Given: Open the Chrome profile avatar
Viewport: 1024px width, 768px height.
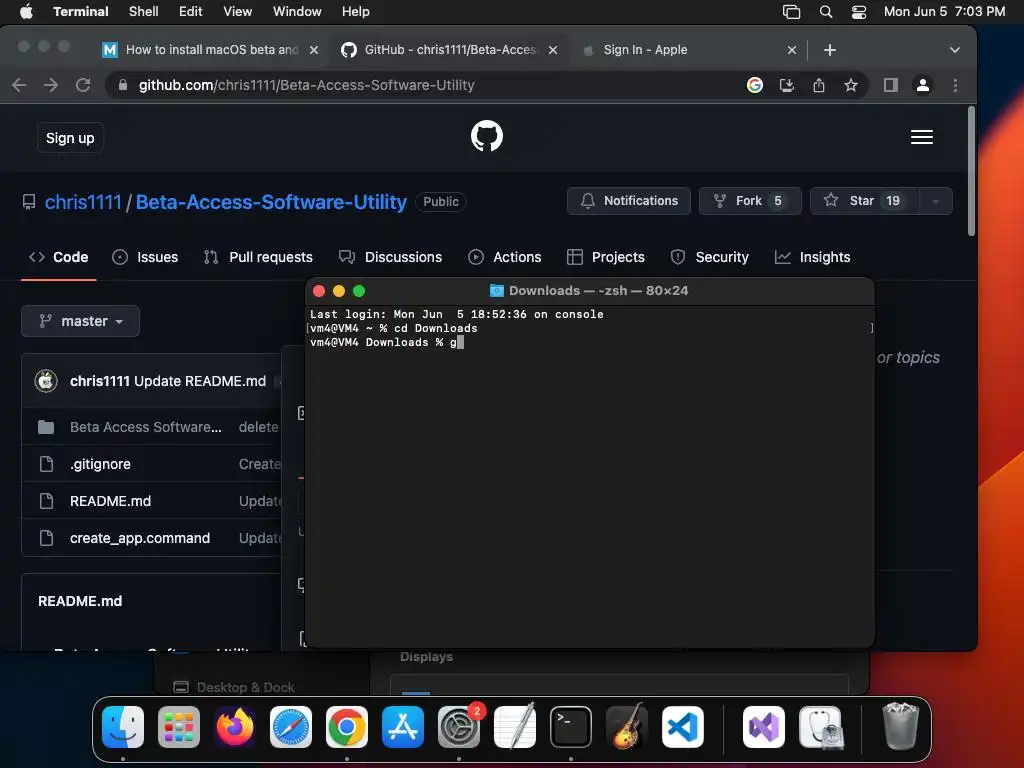Looking at the screenshot, I should coord(923,85).
